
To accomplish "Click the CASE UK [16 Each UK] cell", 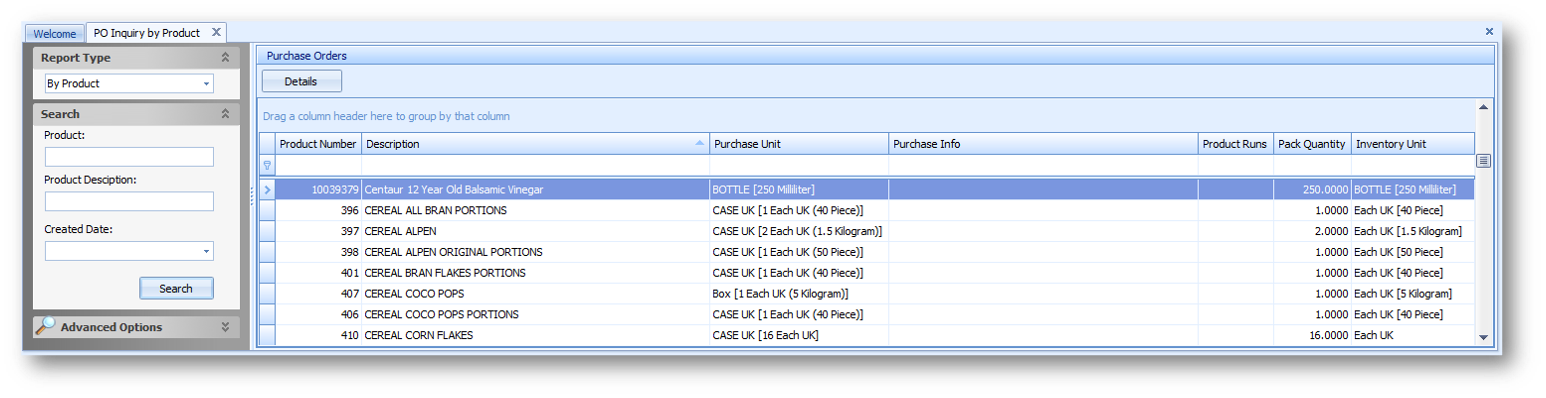I will coord(799,335).
